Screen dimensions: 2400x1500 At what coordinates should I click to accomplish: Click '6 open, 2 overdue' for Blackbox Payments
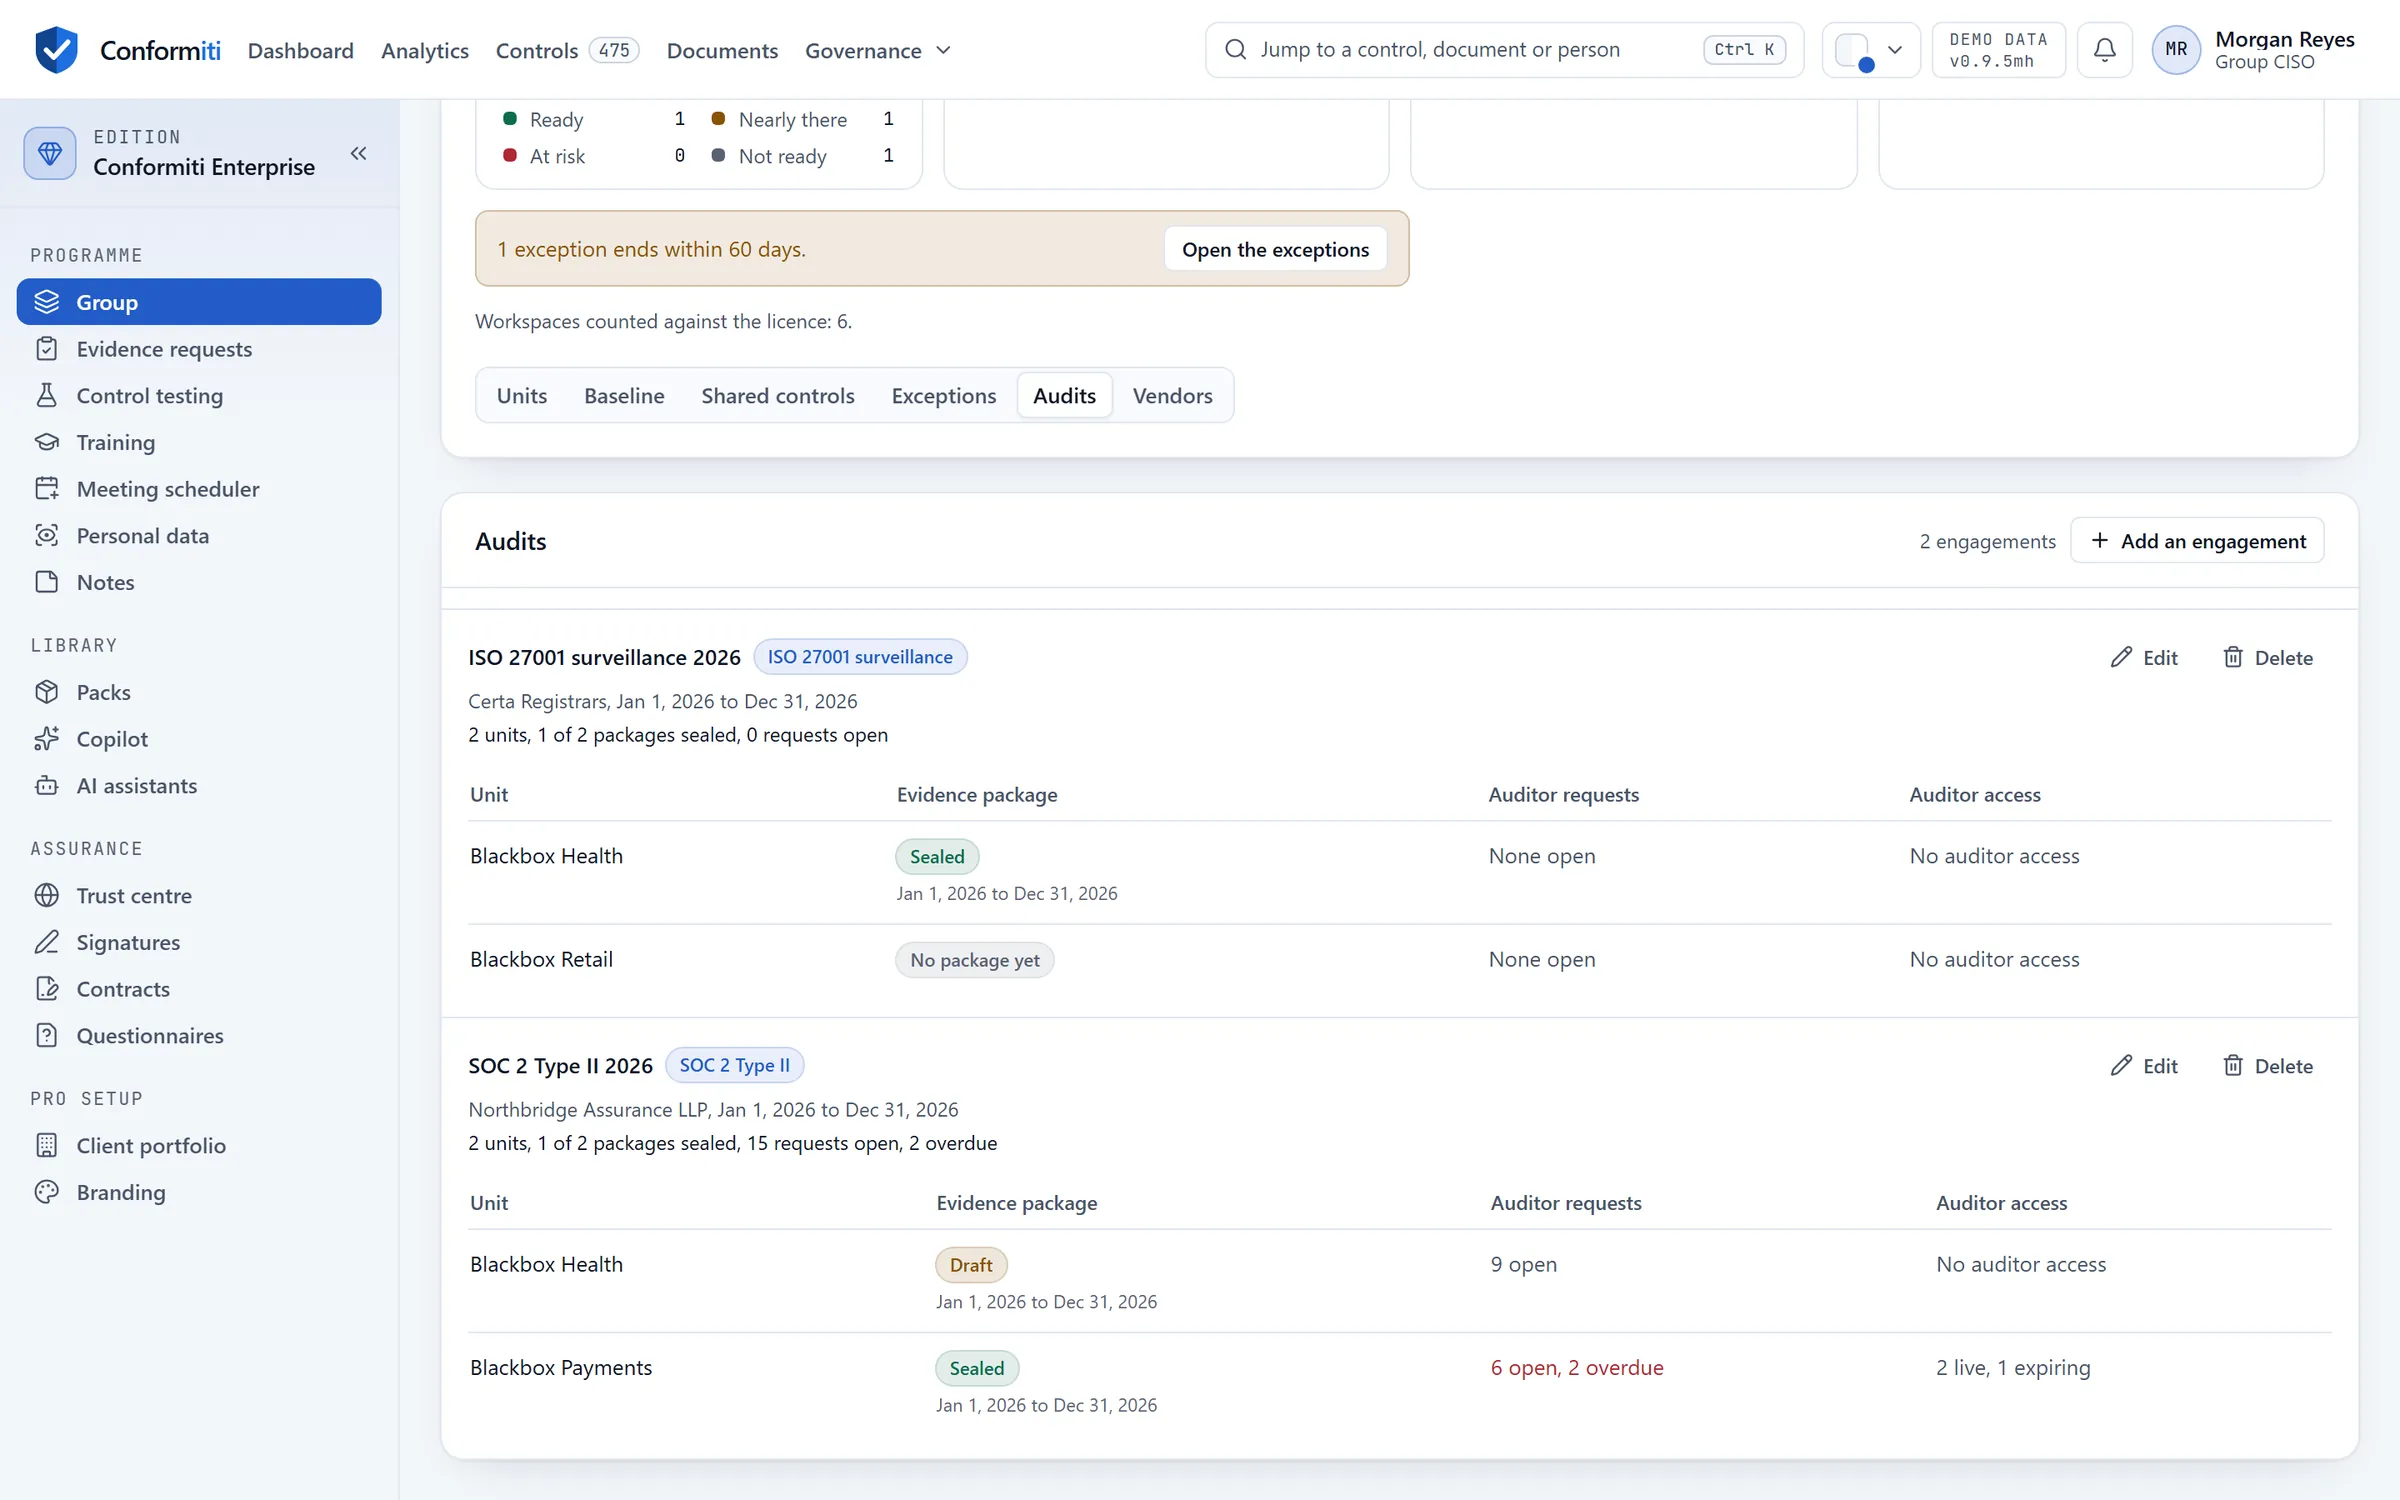pyautogui.click(x=1577, y=1367)
